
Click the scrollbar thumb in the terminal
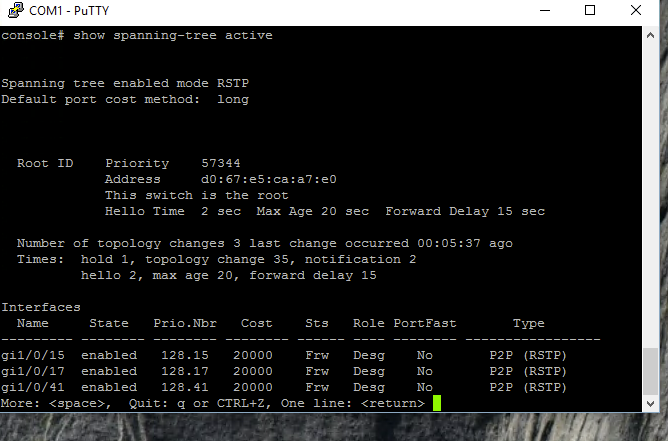point(650,372)
